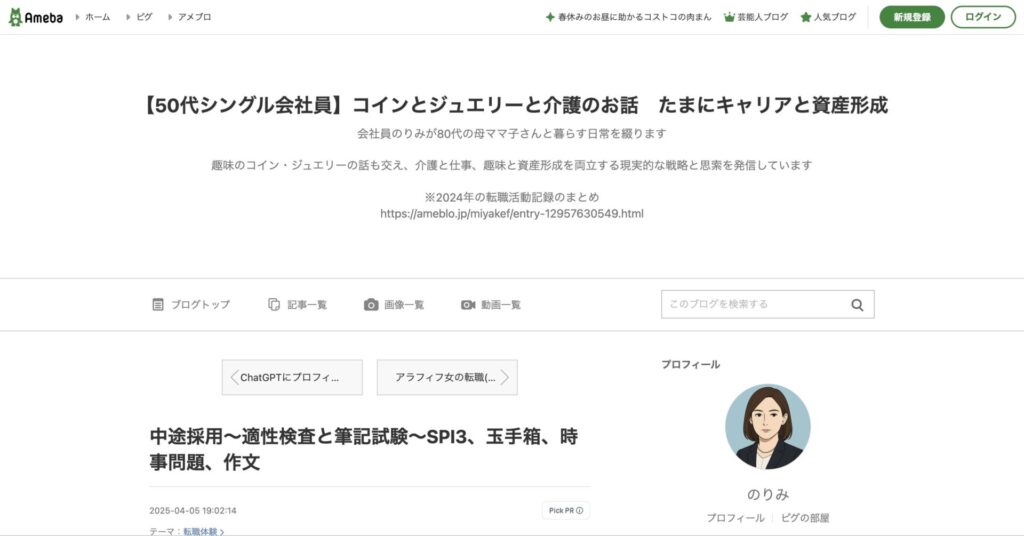Click the 動画一覧 video camera icon

pos(468,305)
